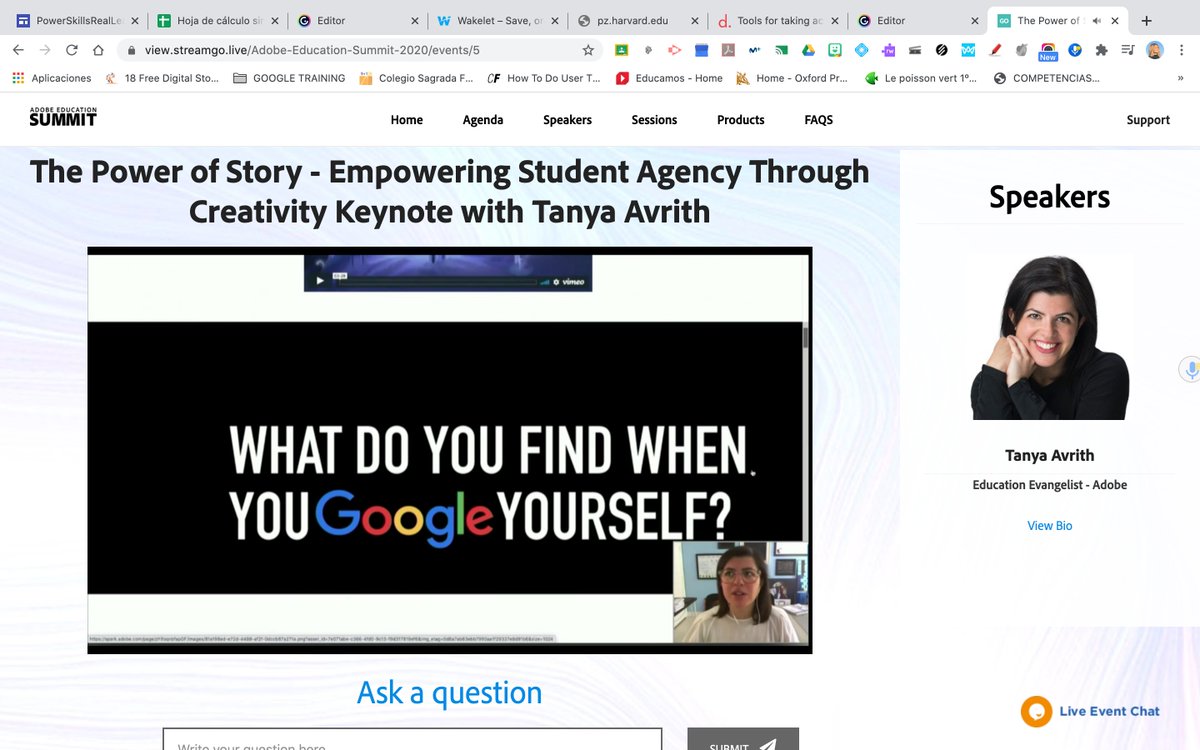Click the scrollbar inside the video presentation
Screen dimensions: 1200x750
(x=805, y=337)
